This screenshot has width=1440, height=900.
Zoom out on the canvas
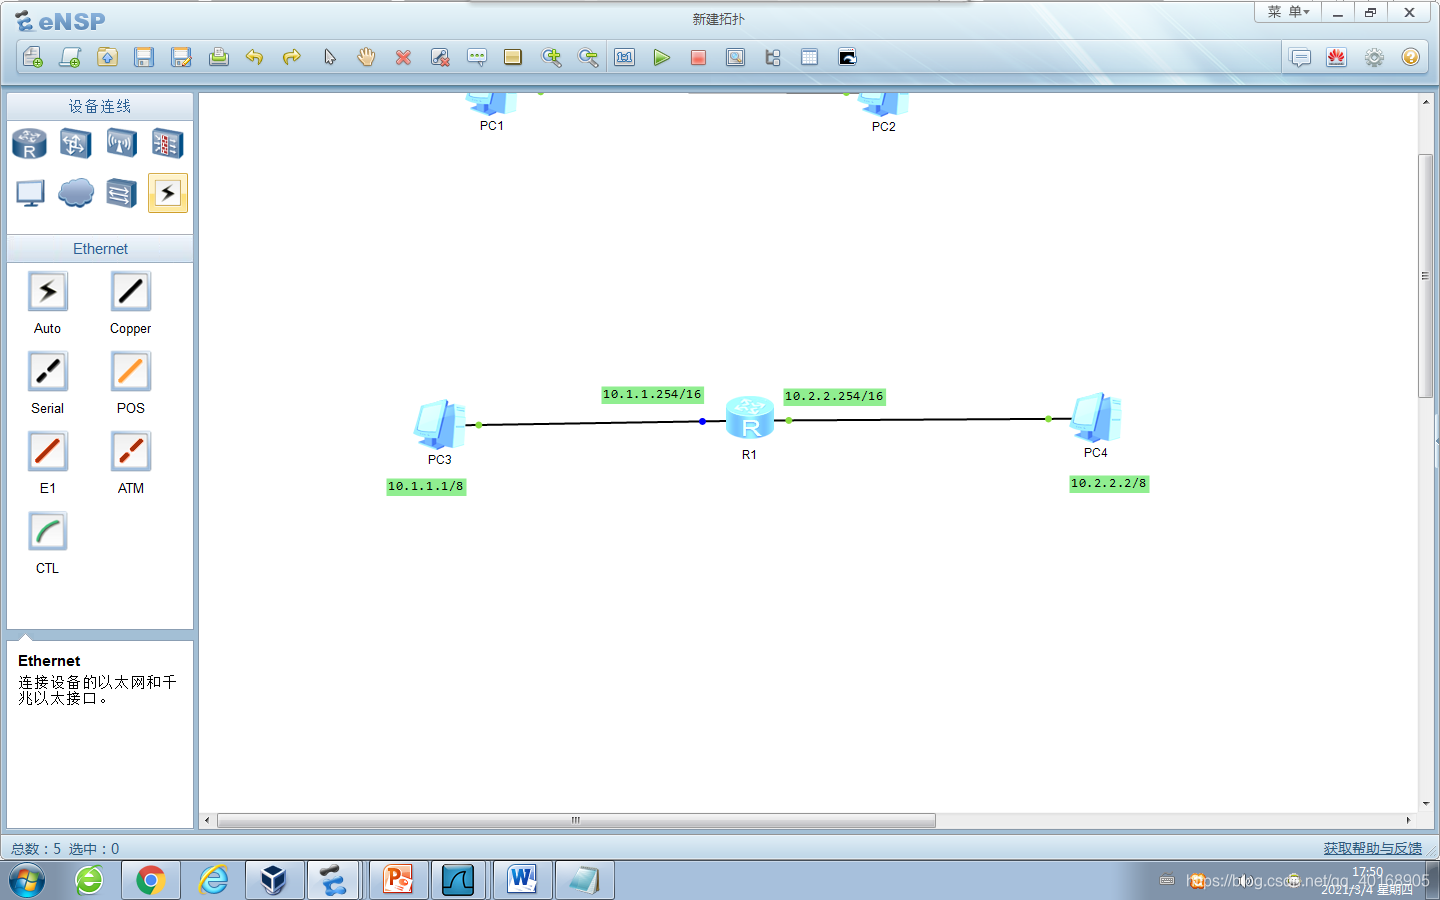pos(588,57)
